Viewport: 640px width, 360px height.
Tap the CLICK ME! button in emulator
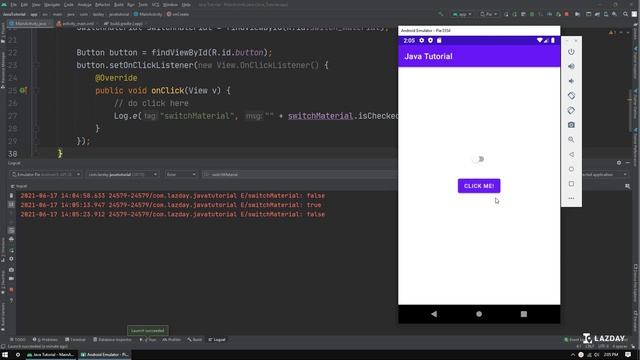479,186
